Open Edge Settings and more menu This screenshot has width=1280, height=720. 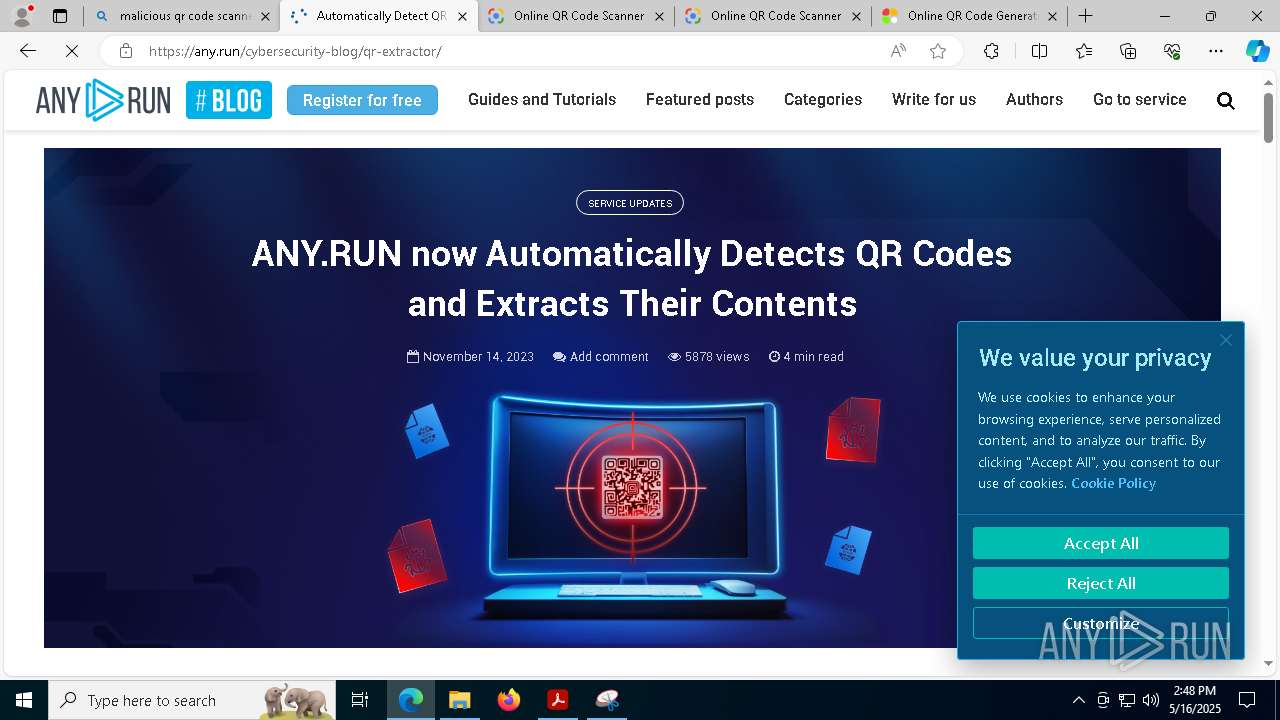[x=1216, y=51]
